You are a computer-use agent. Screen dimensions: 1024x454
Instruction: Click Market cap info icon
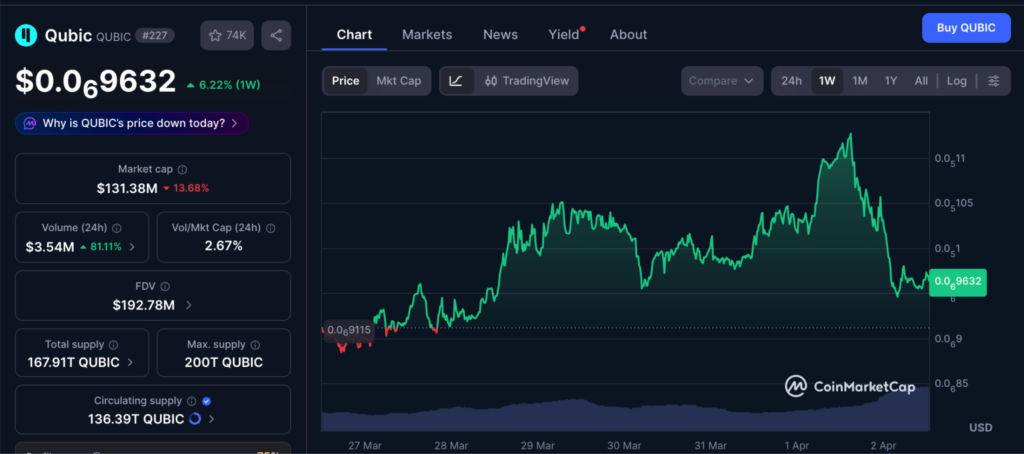click(182, 170)
